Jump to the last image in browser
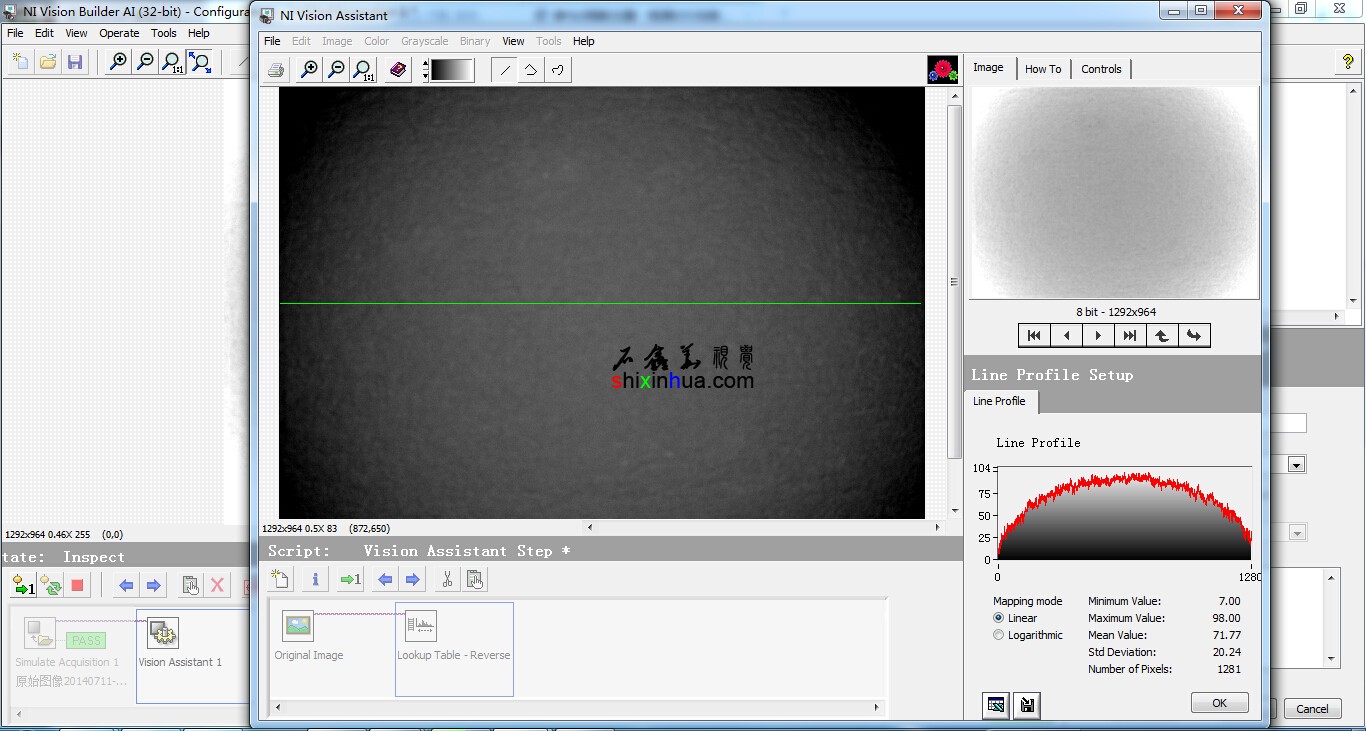The image size is (1366, 731). click(x=1130, y=336)
